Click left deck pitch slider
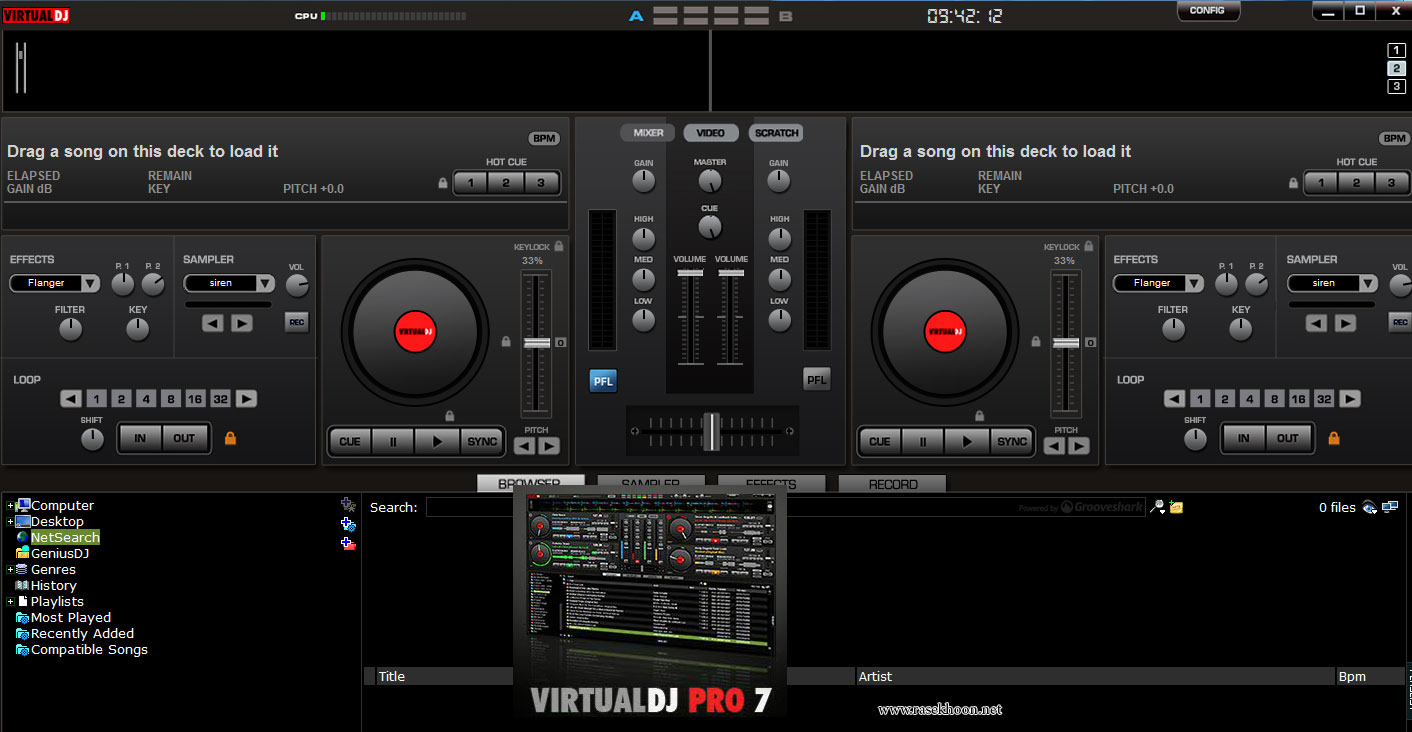Viewport: 1412px width, 732px height. coord(537,343)
